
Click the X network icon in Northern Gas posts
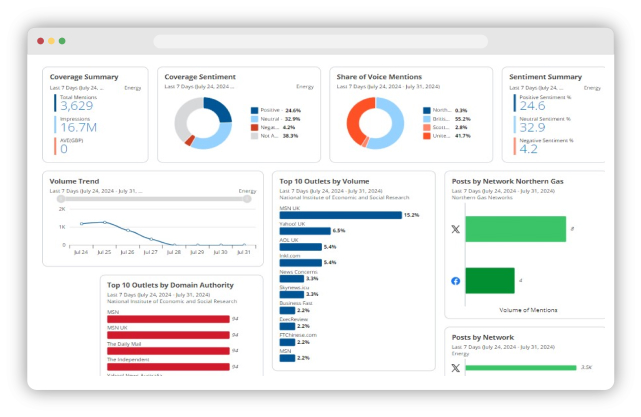tap(456, 229)
